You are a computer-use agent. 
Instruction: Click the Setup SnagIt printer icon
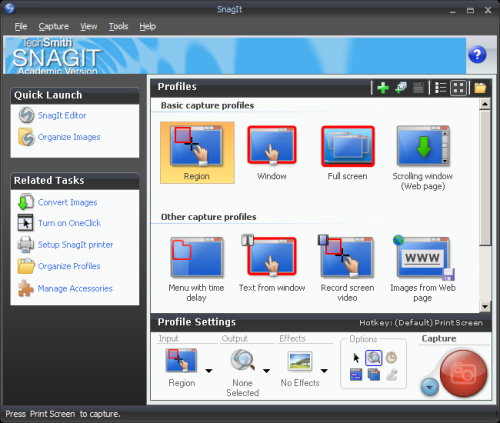[26, 244]
